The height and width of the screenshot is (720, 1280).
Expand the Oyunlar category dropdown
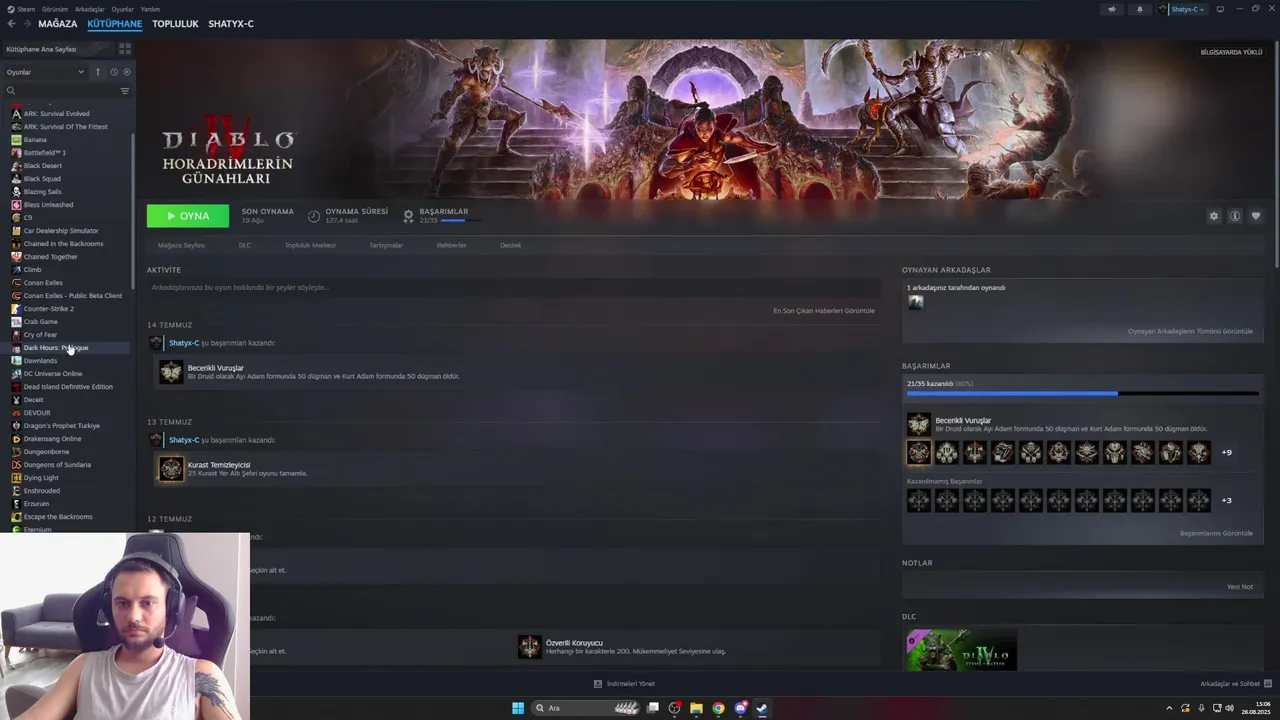coord(45,72)
